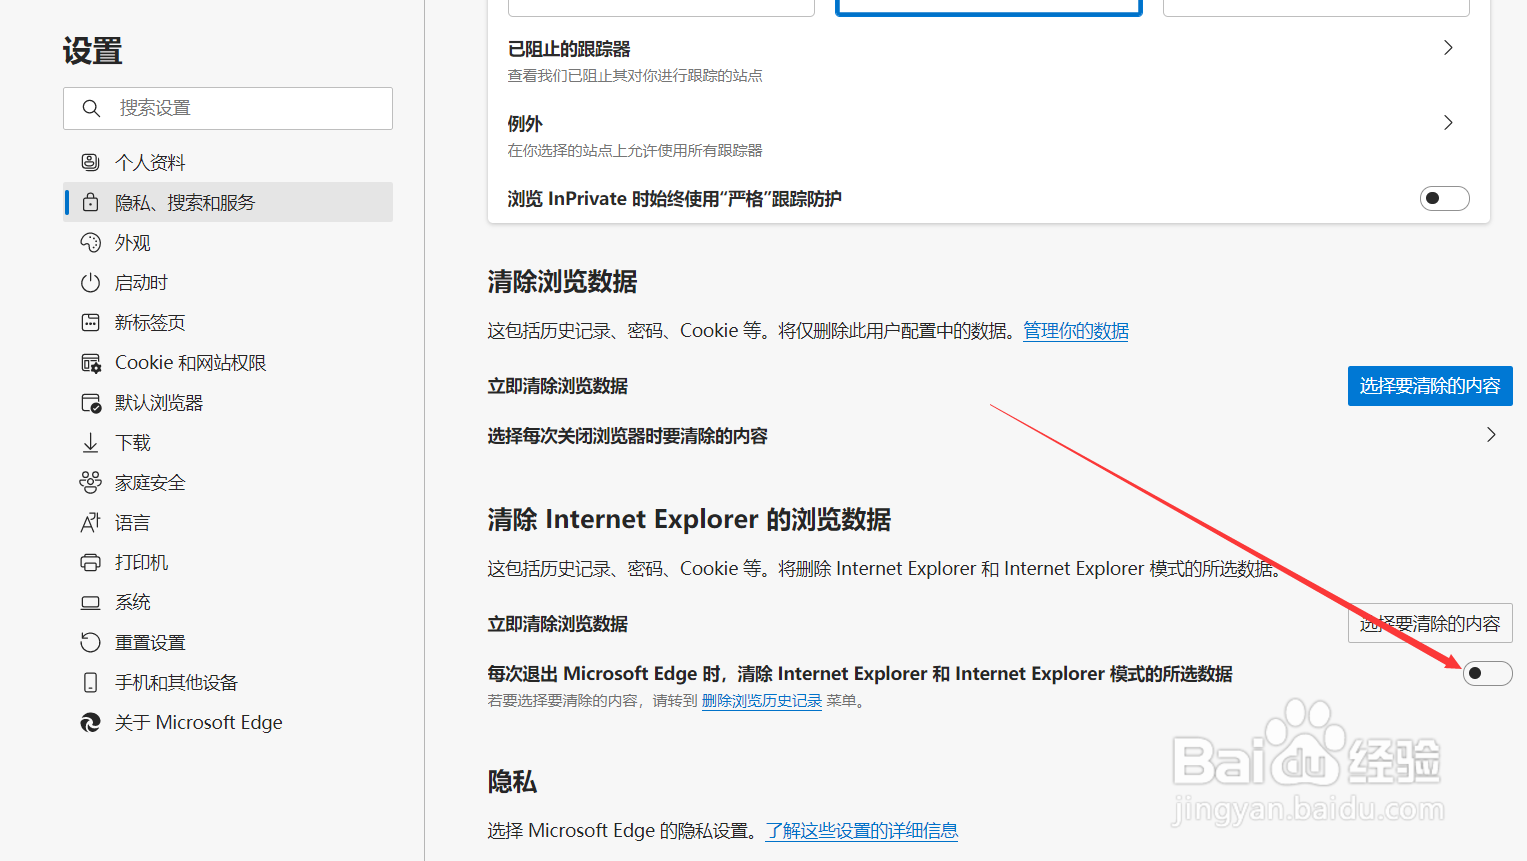Open 外观 settings menu item
Viewport: 1527px width, 861px height.
[x=228, y=242]
